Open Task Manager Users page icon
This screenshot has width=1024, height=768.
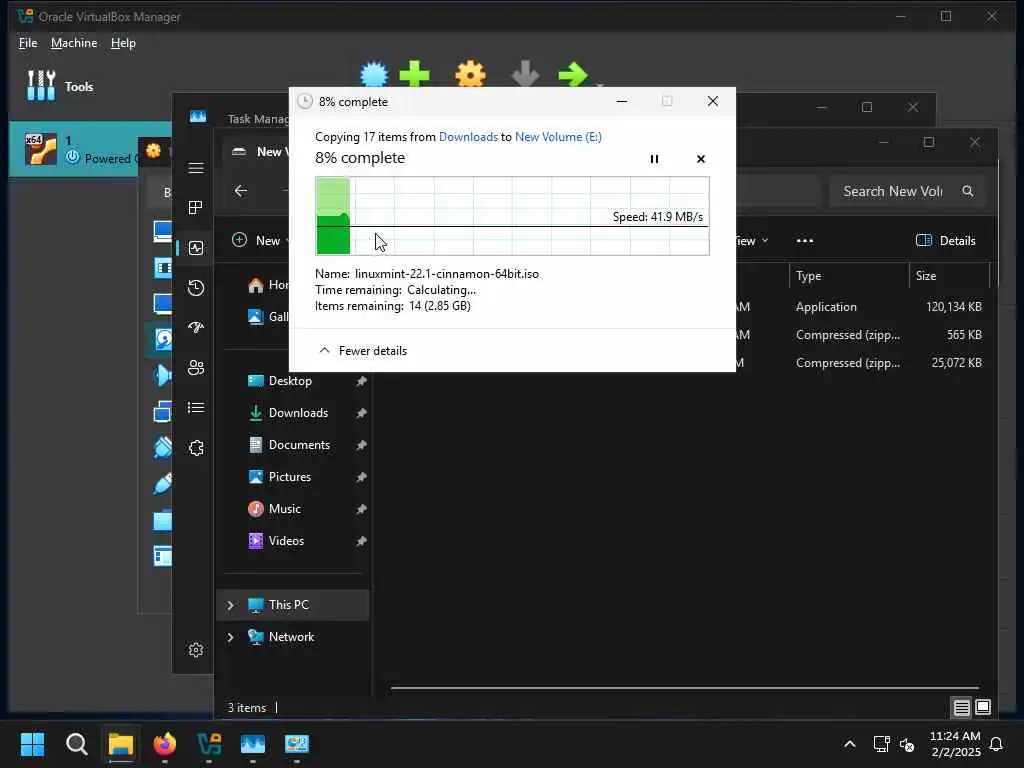pos(196,368)
